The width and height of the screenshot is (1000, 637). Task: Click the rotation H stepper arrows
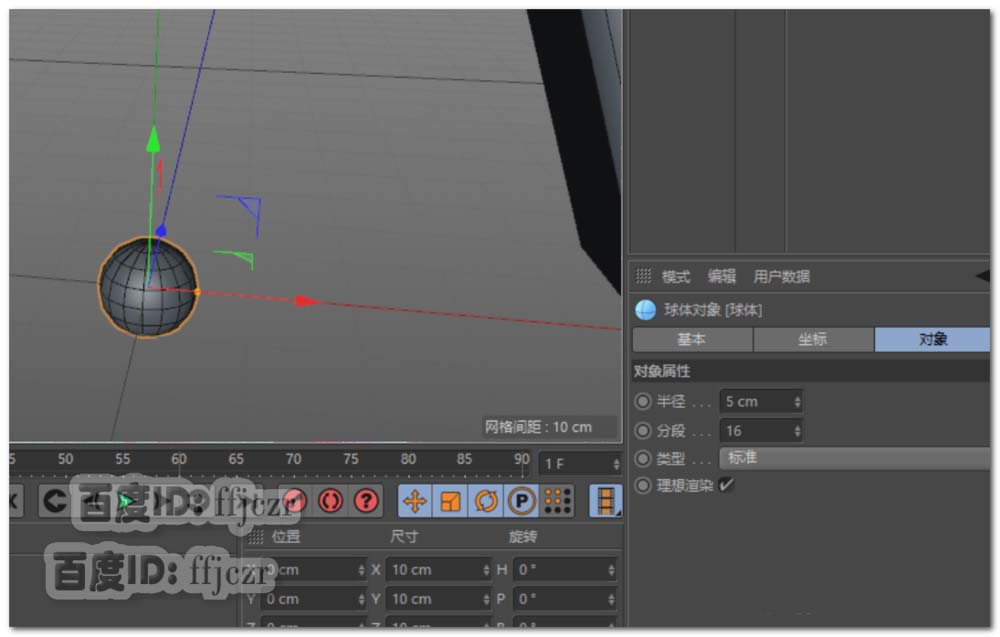612,569
